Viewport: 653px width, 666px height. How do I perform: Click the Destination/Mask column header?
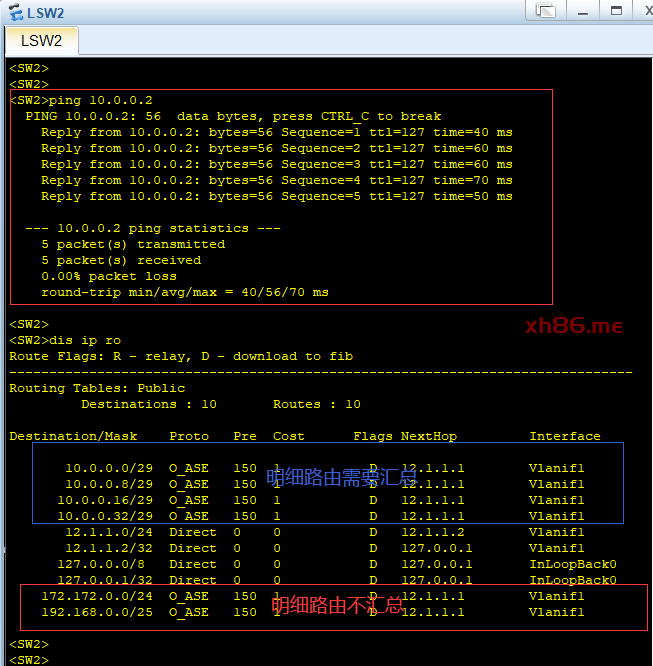tap(75, 436)
